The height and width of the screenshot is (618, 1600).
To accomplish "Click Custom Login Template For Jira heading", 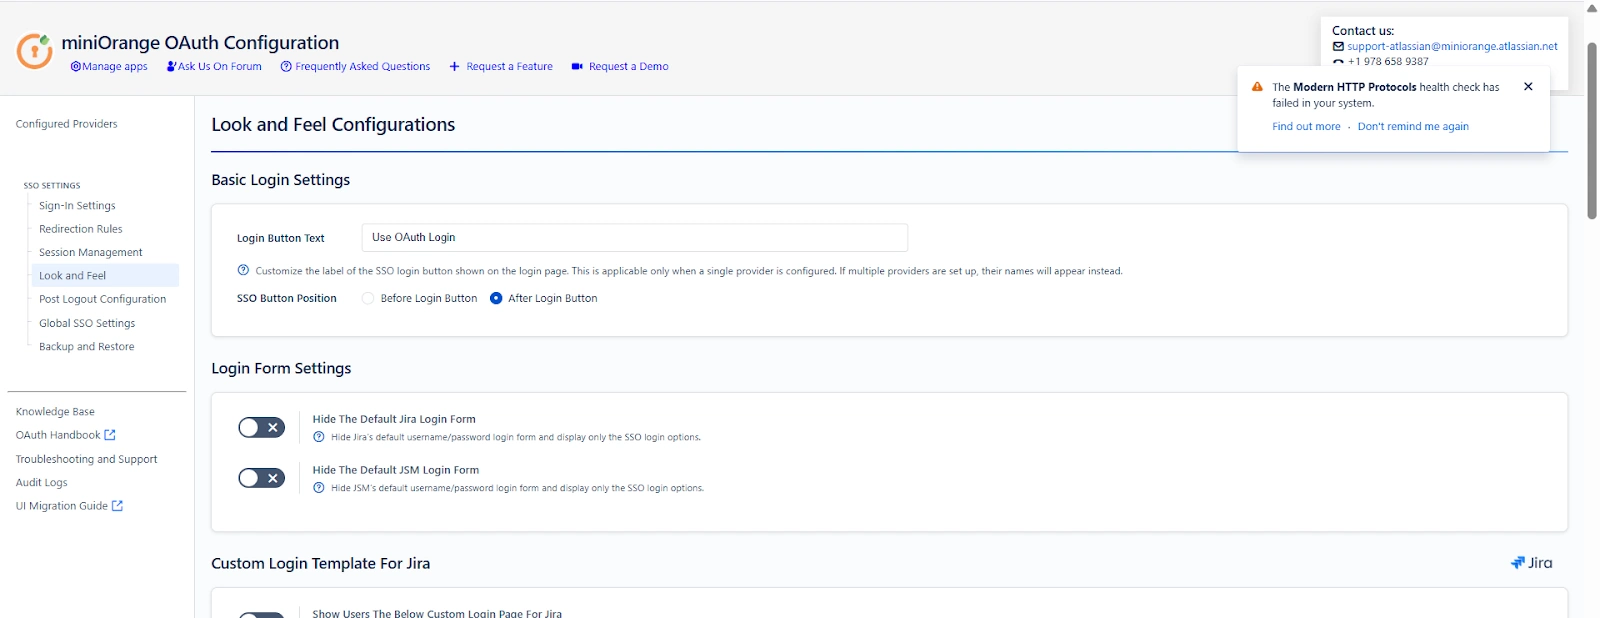I will pos(321,564).
